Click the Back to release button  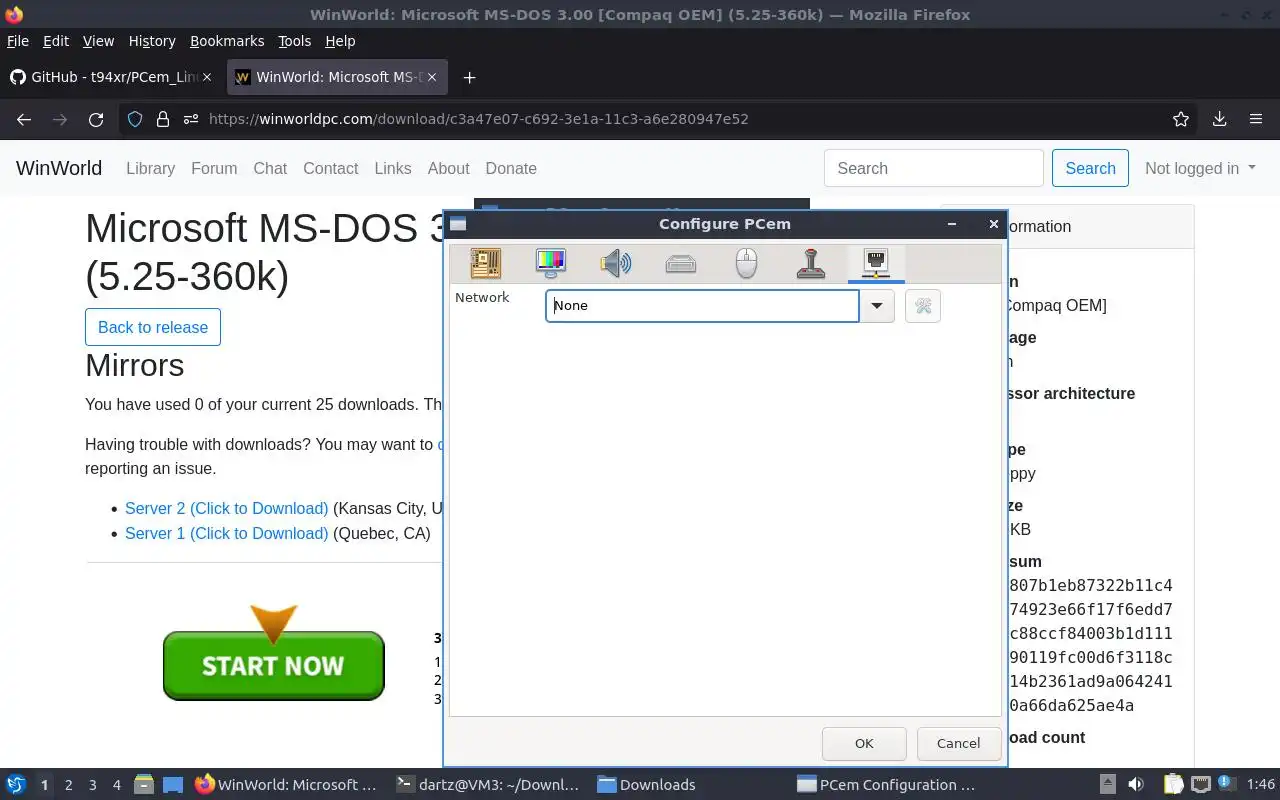(x=153, y=327)
